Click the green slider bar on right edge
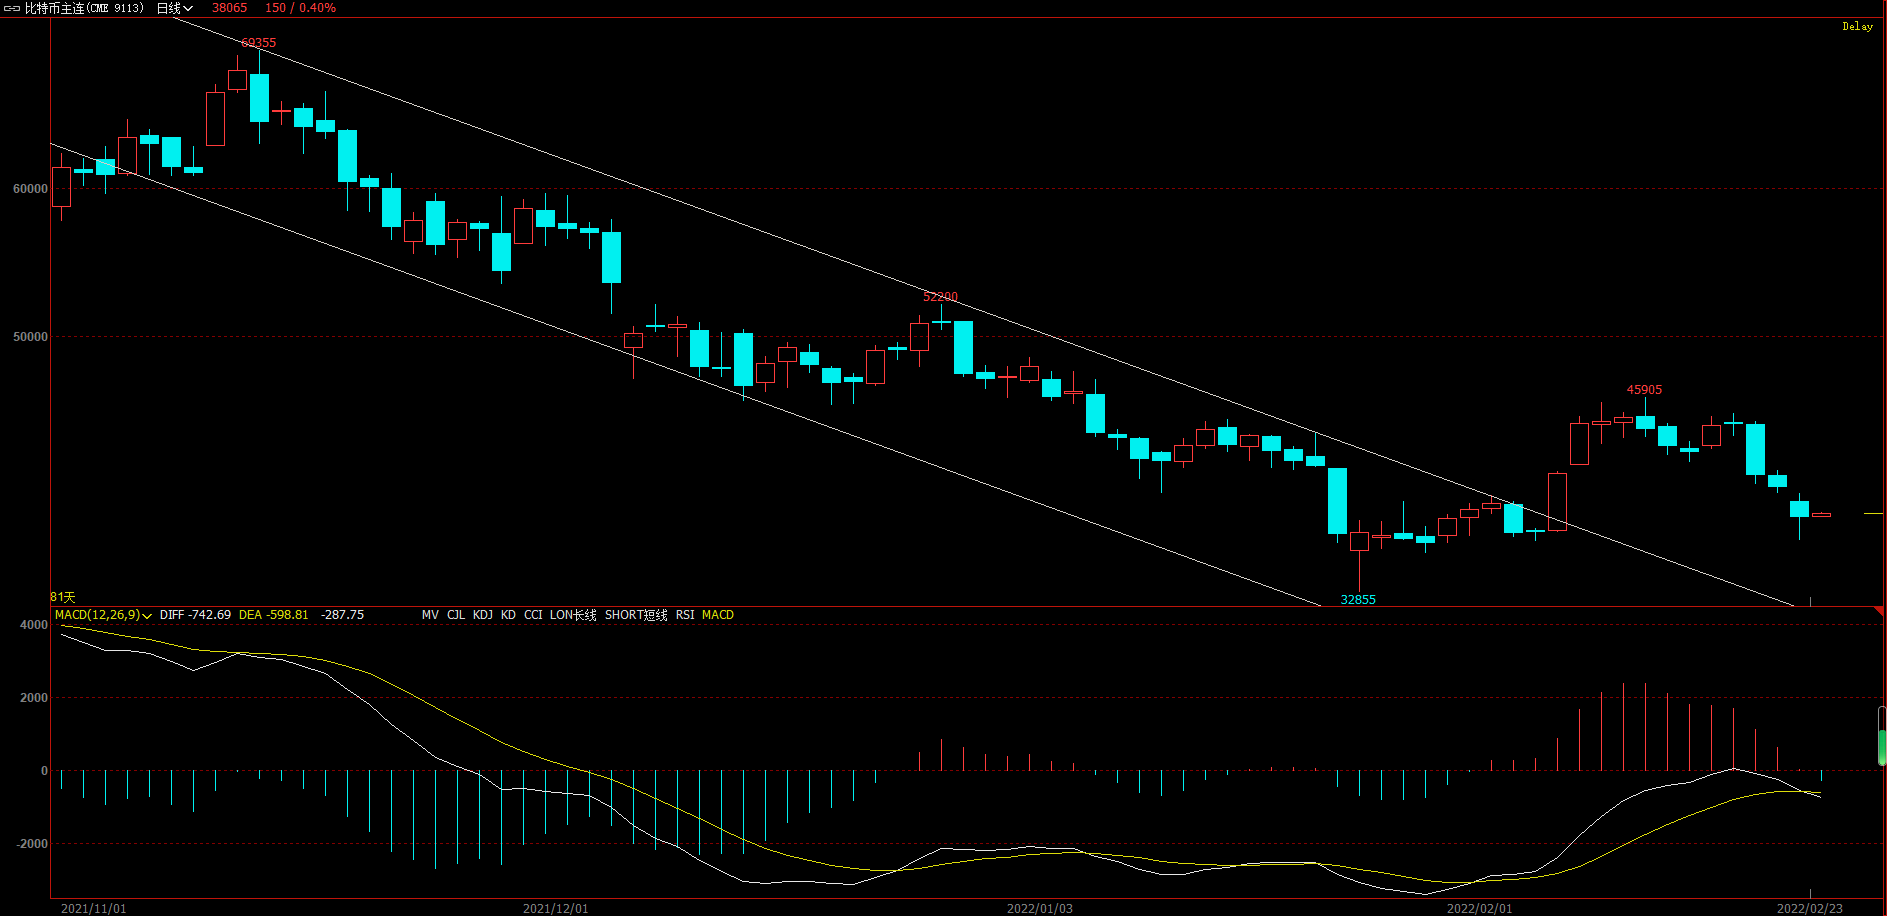 tap(1882, 745)
